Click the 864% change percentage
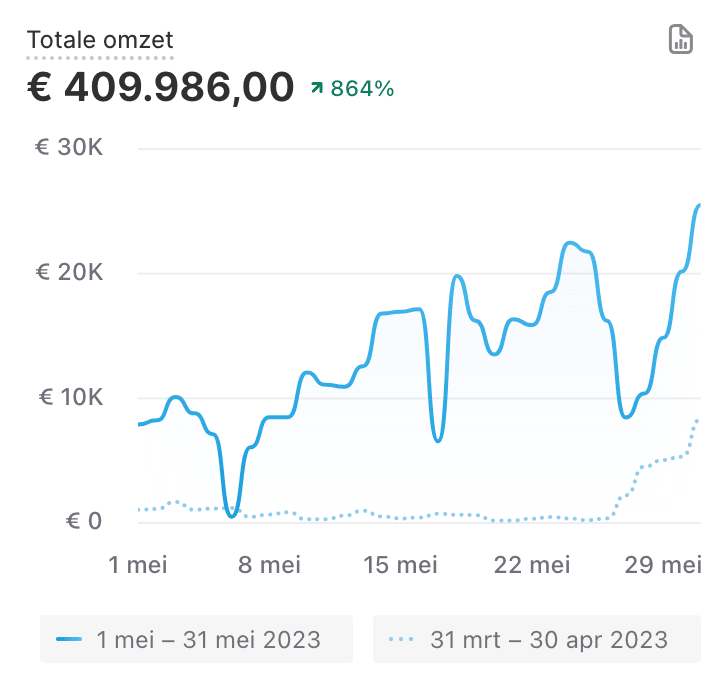Screen dimensions: 726x682 click(362, 89)
